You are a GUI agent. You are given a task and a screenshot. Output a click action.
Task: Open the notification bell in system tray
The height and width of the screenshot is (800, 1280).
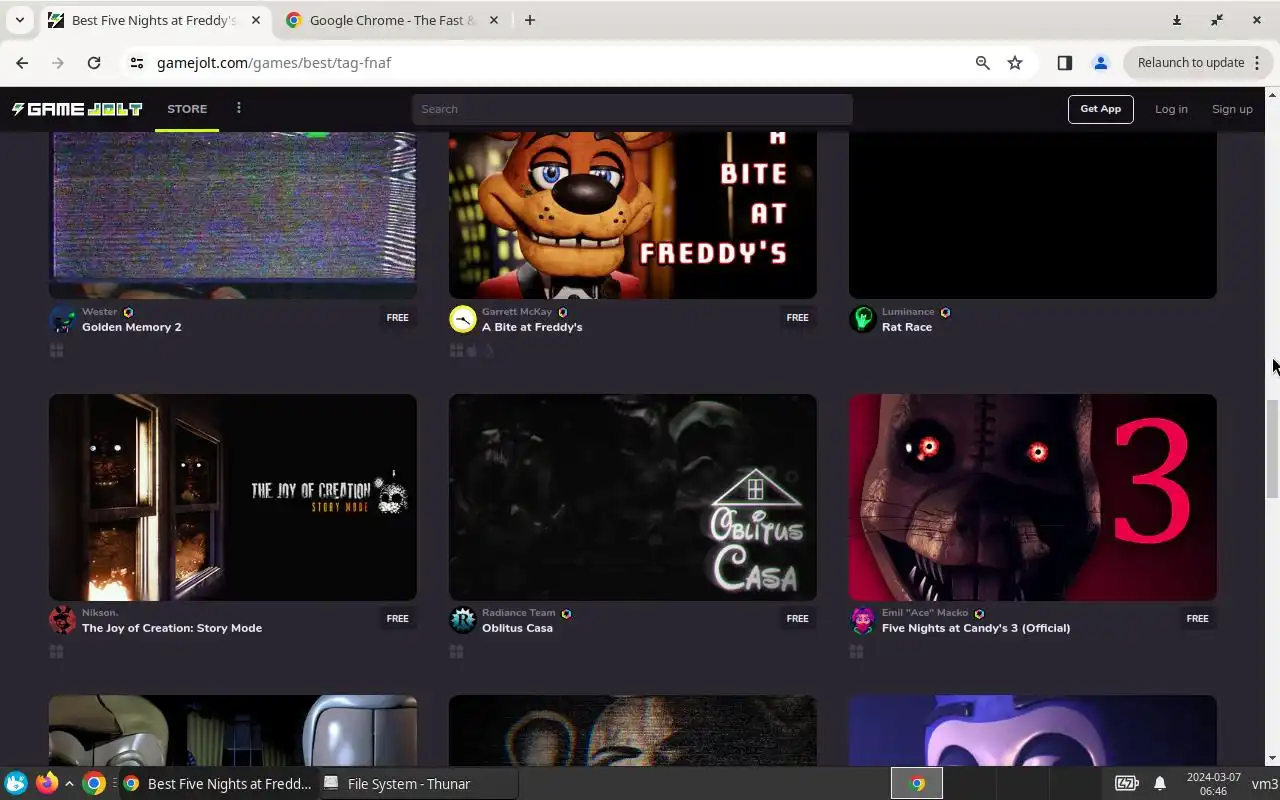1160,784
